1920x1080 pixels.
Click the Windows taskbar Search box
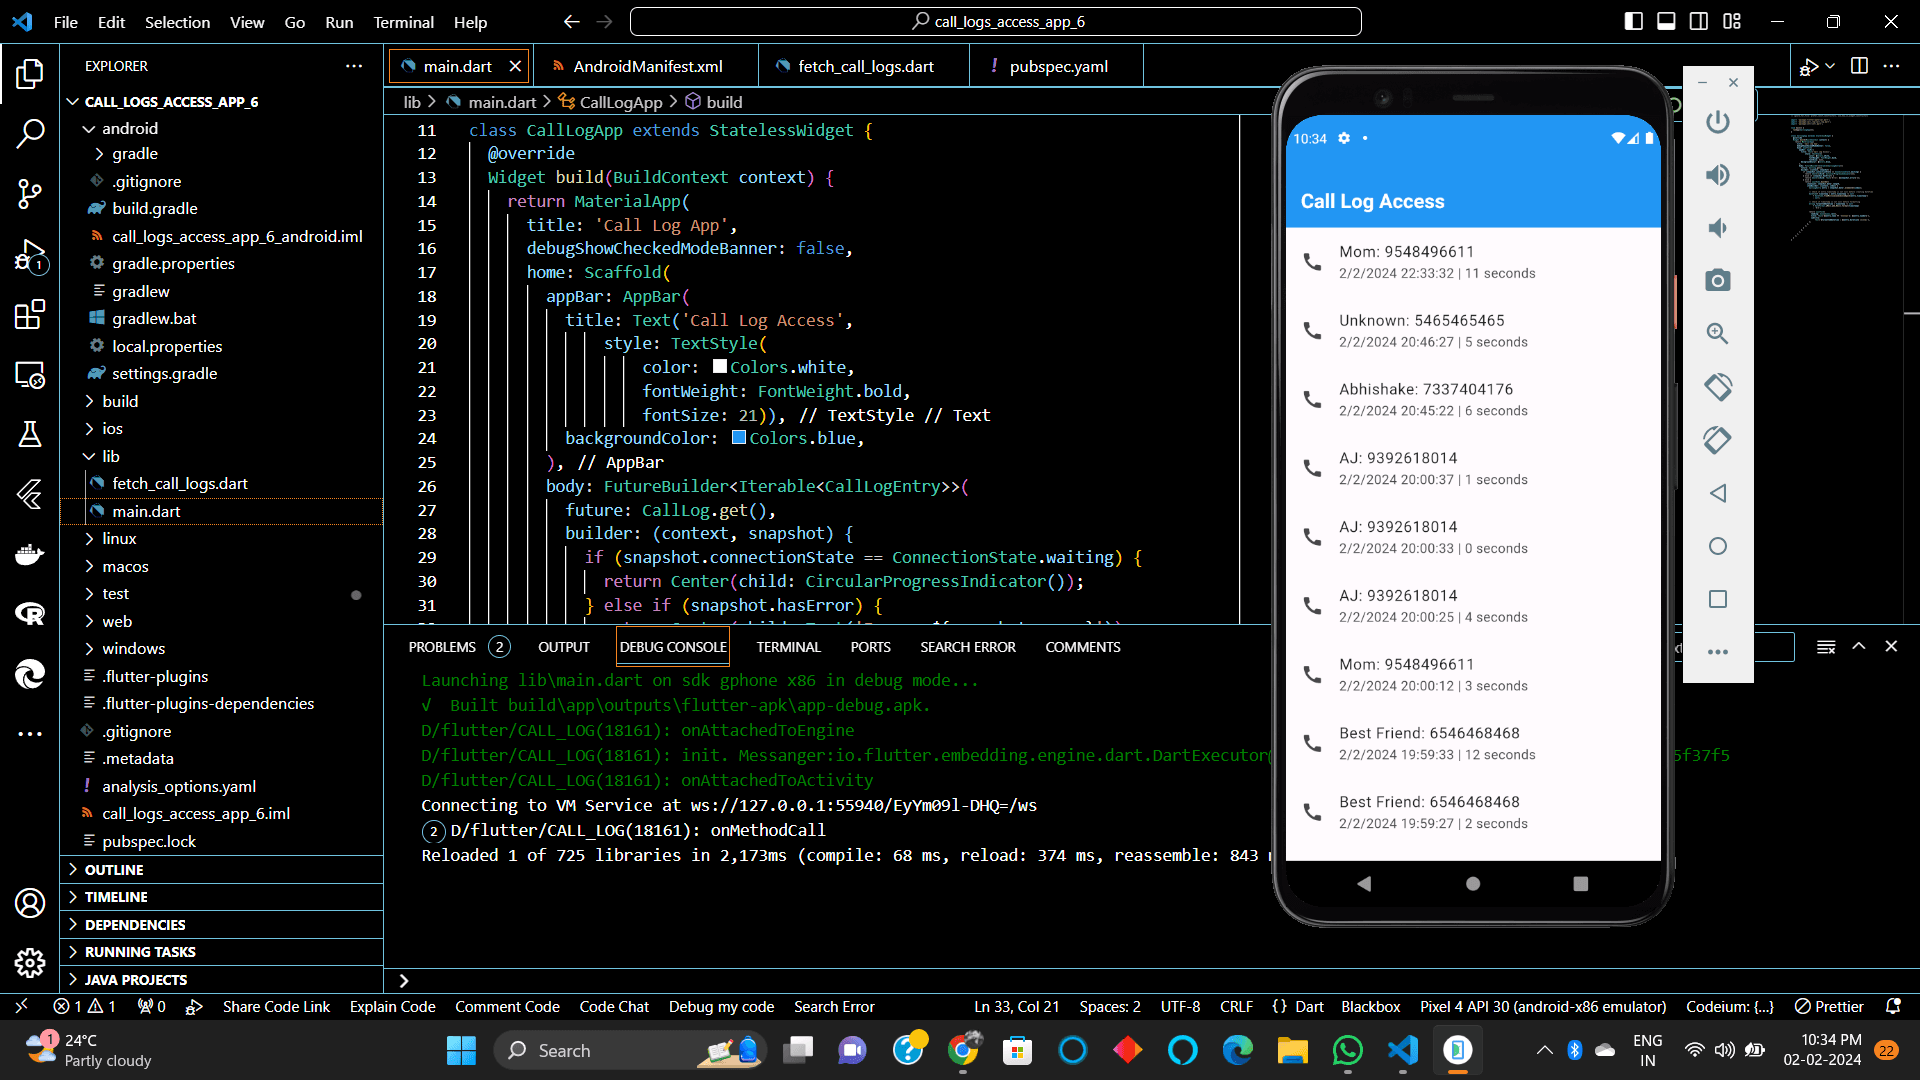(630, 1050)
